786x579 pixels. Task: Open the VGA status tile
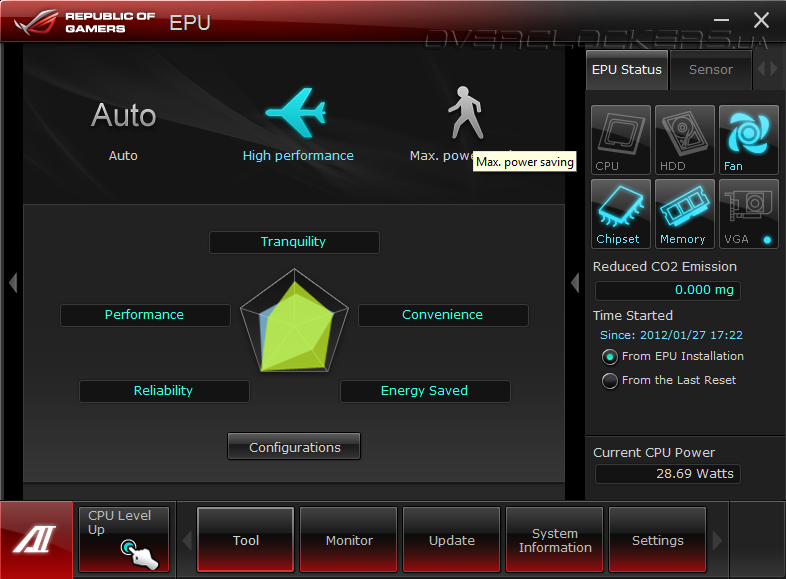[748, 214]
